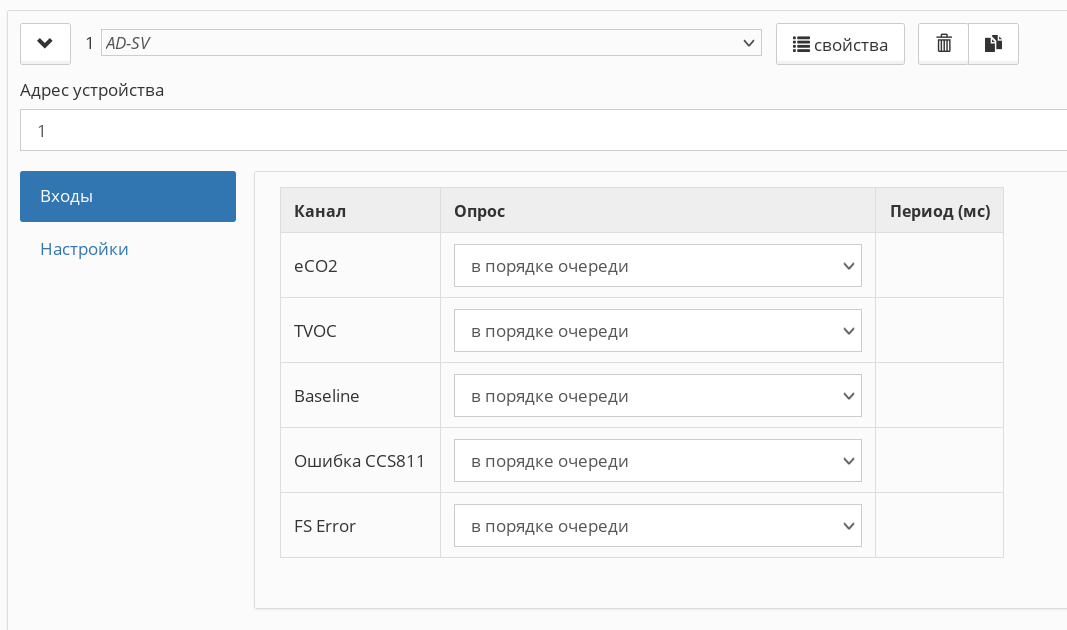
Task: Open the polling dropdown for FS Error
Action: [658, 525]
